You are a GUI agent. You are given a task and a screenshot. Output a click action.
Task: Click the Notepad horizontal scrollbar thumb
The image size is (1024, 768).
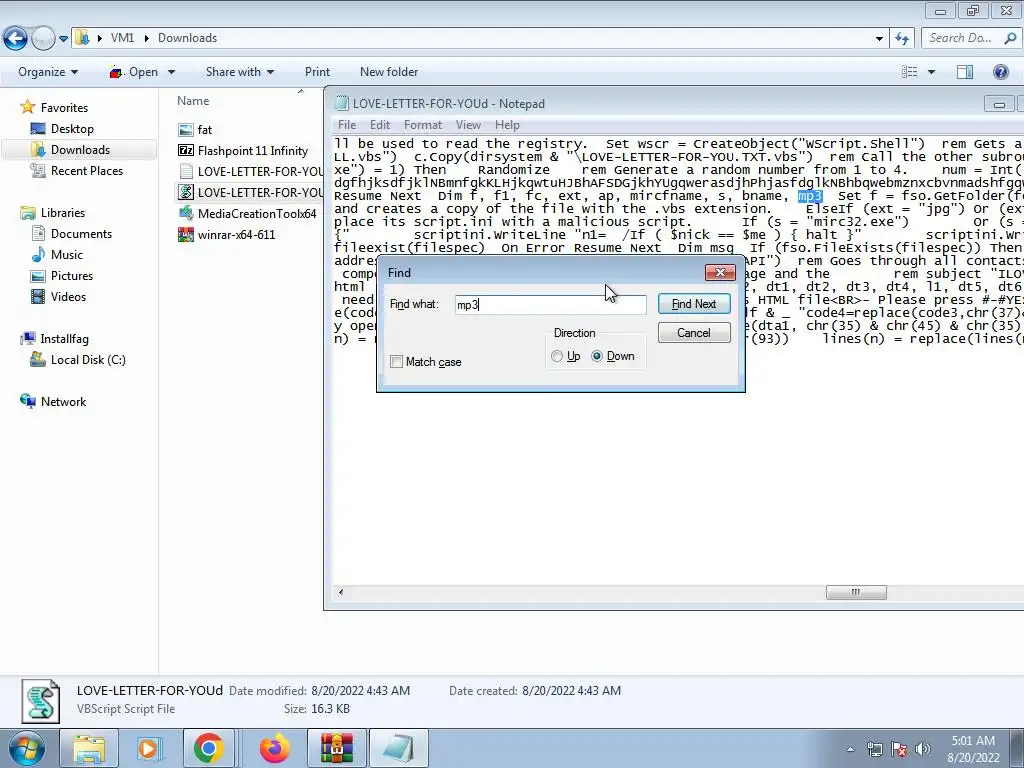856,592
